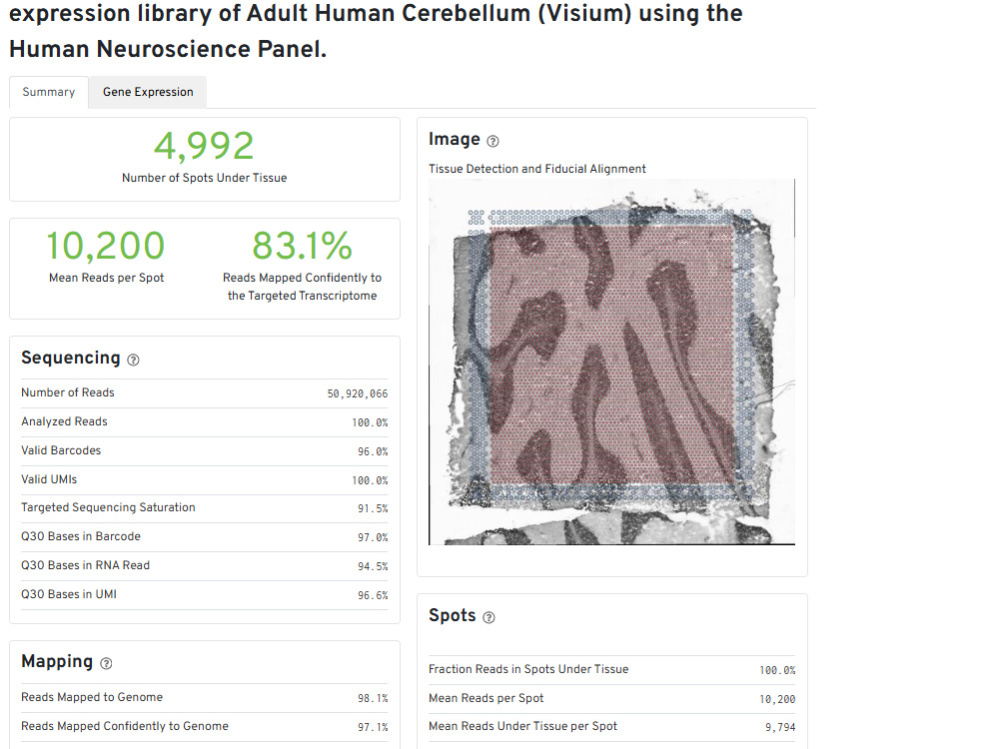Click the tissue detection fiducial alignment image

(x=612, y=362)
